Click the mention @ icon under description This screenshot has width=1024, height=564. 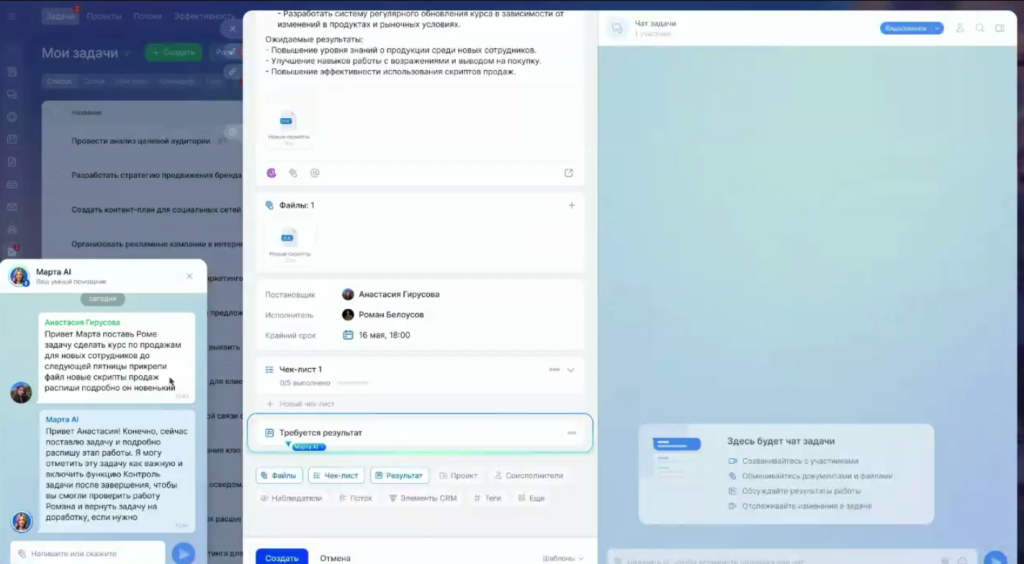click(x=314, y=173)
